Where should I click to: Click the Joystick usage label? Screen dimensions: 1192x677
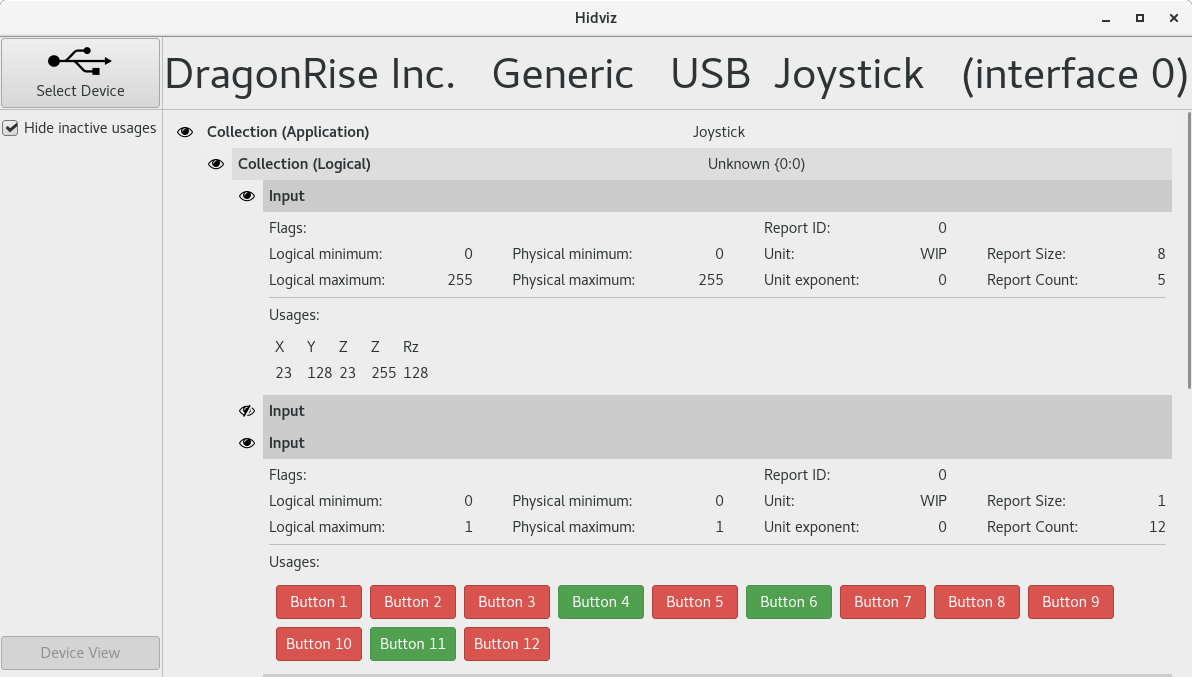(718, 132)
